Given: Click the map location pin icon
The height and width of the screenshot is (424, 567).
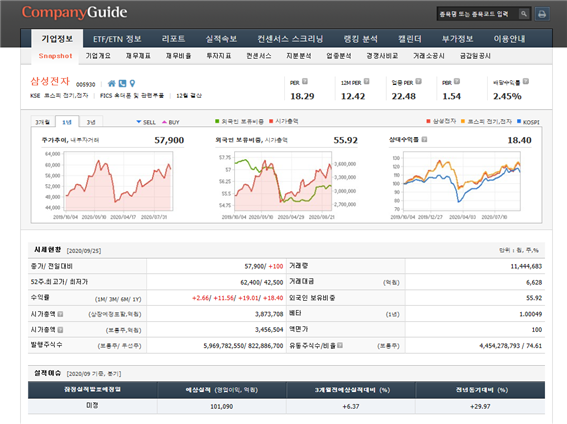Looking at the screenshot, I should [132, 83].
